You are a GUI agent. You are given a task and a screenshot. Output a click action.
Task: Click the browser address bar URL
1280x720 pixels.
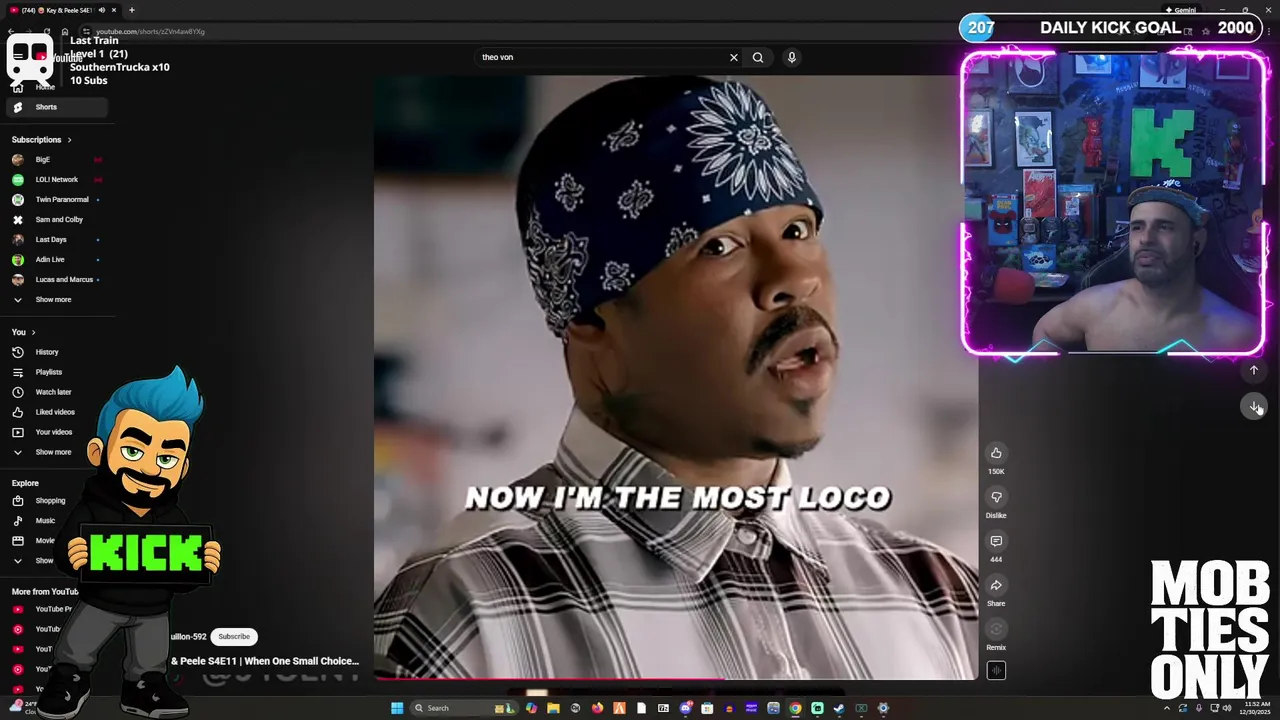pyautogui.click(x=150, y=31)
